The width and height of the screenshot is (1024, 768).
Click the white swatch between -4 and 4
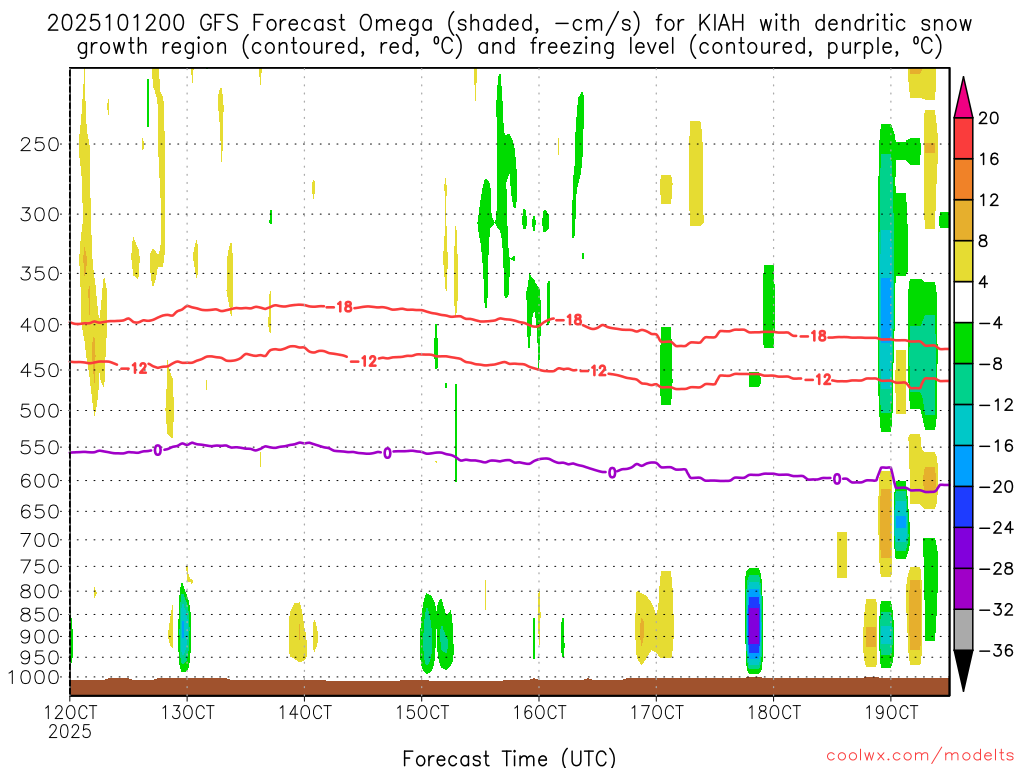tap(963, 302)
